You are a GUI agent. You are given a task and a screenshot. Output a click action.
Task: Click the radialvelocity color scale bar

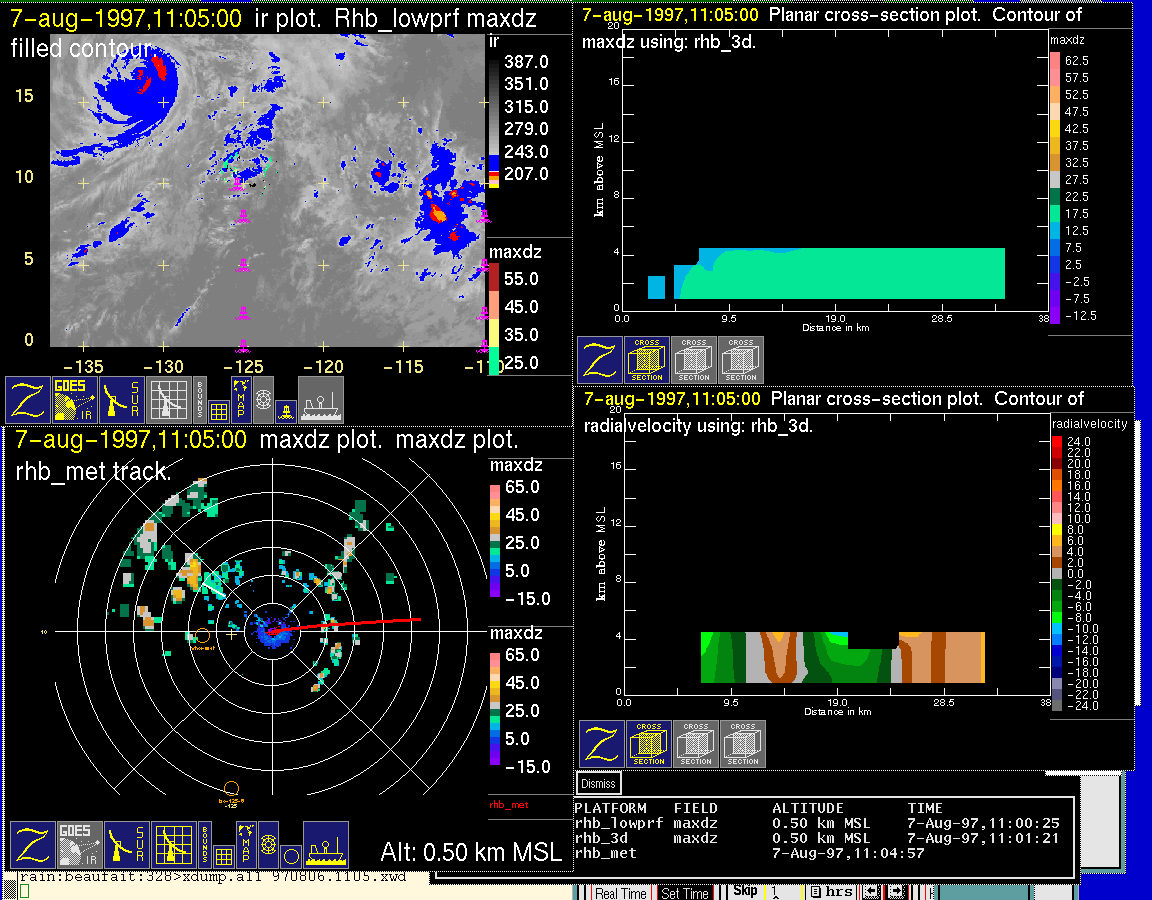[1059, 572]
